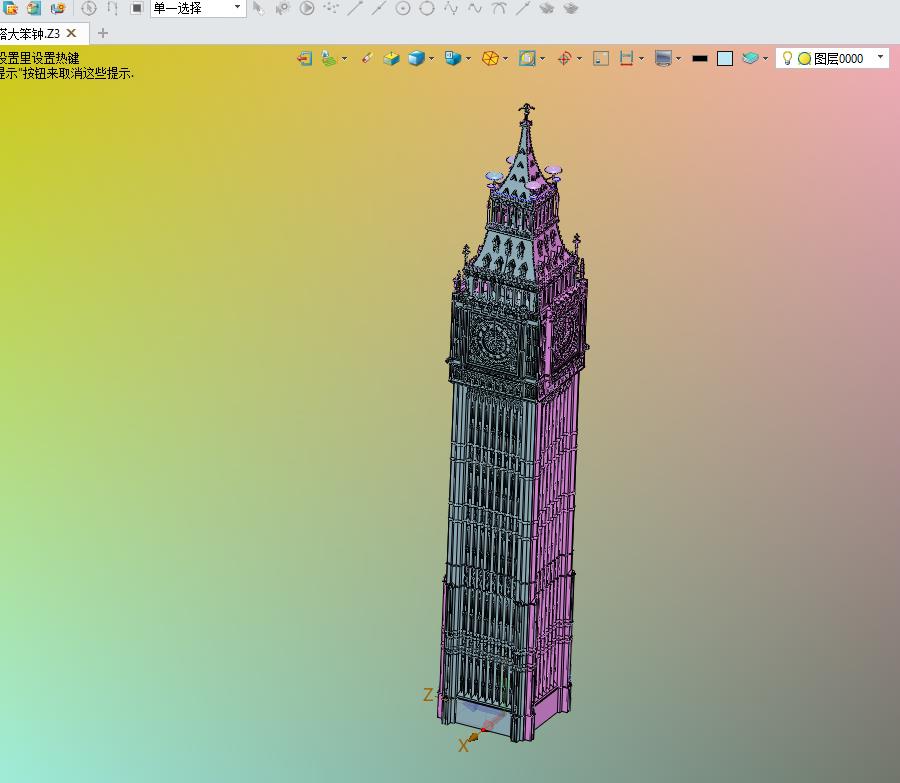
Task: Click the grey sine-wave curve icon
Action: [x=475, y=8]
